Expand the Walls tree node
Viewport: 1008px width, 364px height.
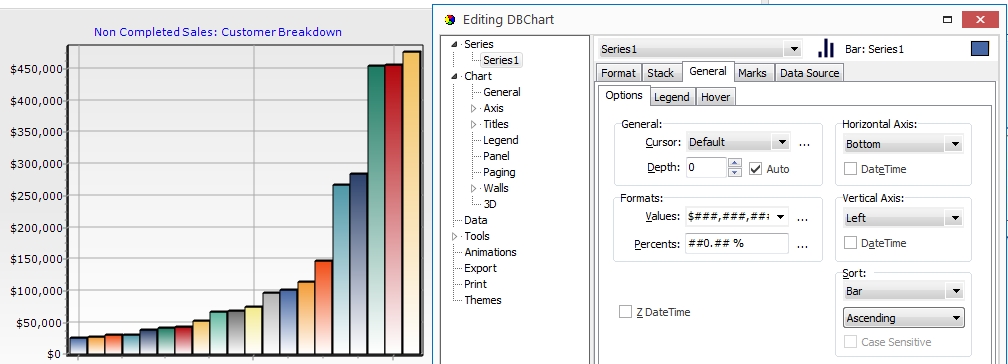474,188
